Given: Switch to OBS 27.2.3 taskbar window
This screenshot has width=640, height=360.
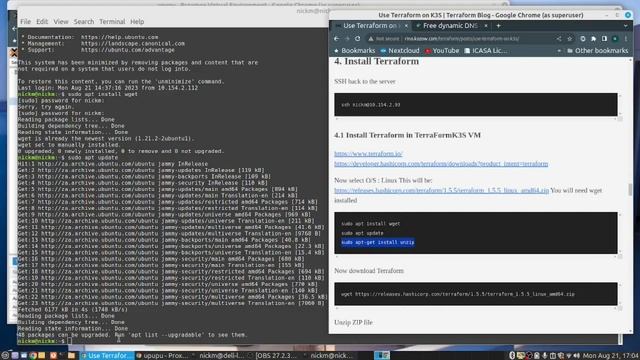Looking at the screenshot, I should 276,356.
